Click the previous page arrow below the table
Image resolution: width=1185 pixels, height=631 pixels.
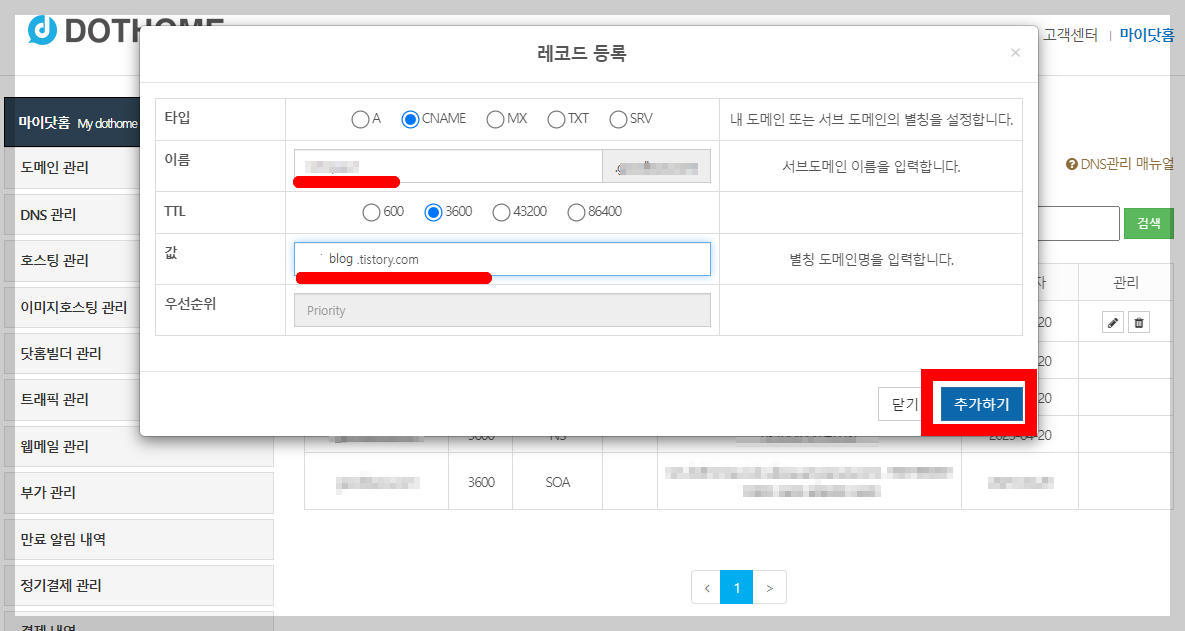[705, 587]
